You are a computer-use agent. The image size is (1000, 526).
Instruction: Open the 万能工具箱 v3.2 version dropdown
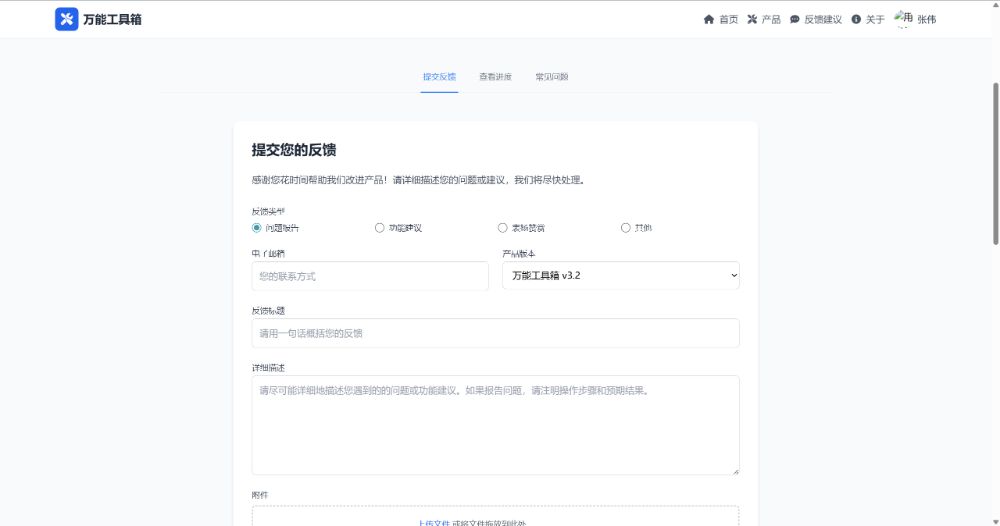pos(621,275)
